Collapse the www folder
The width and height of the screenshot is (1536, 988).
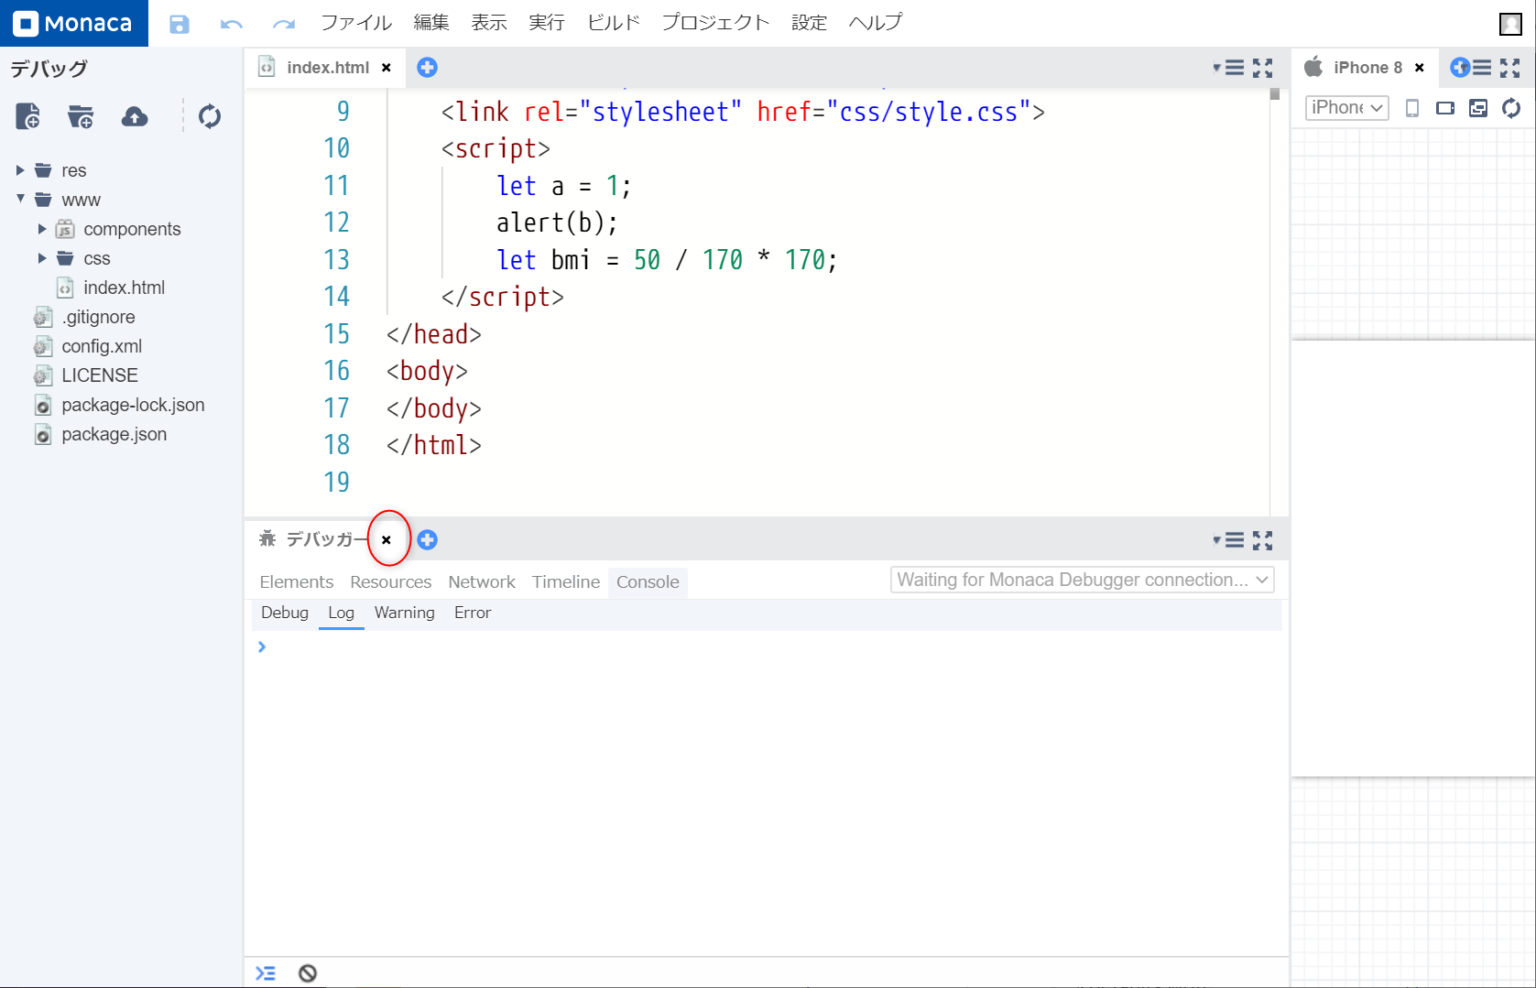click(20, 199)
